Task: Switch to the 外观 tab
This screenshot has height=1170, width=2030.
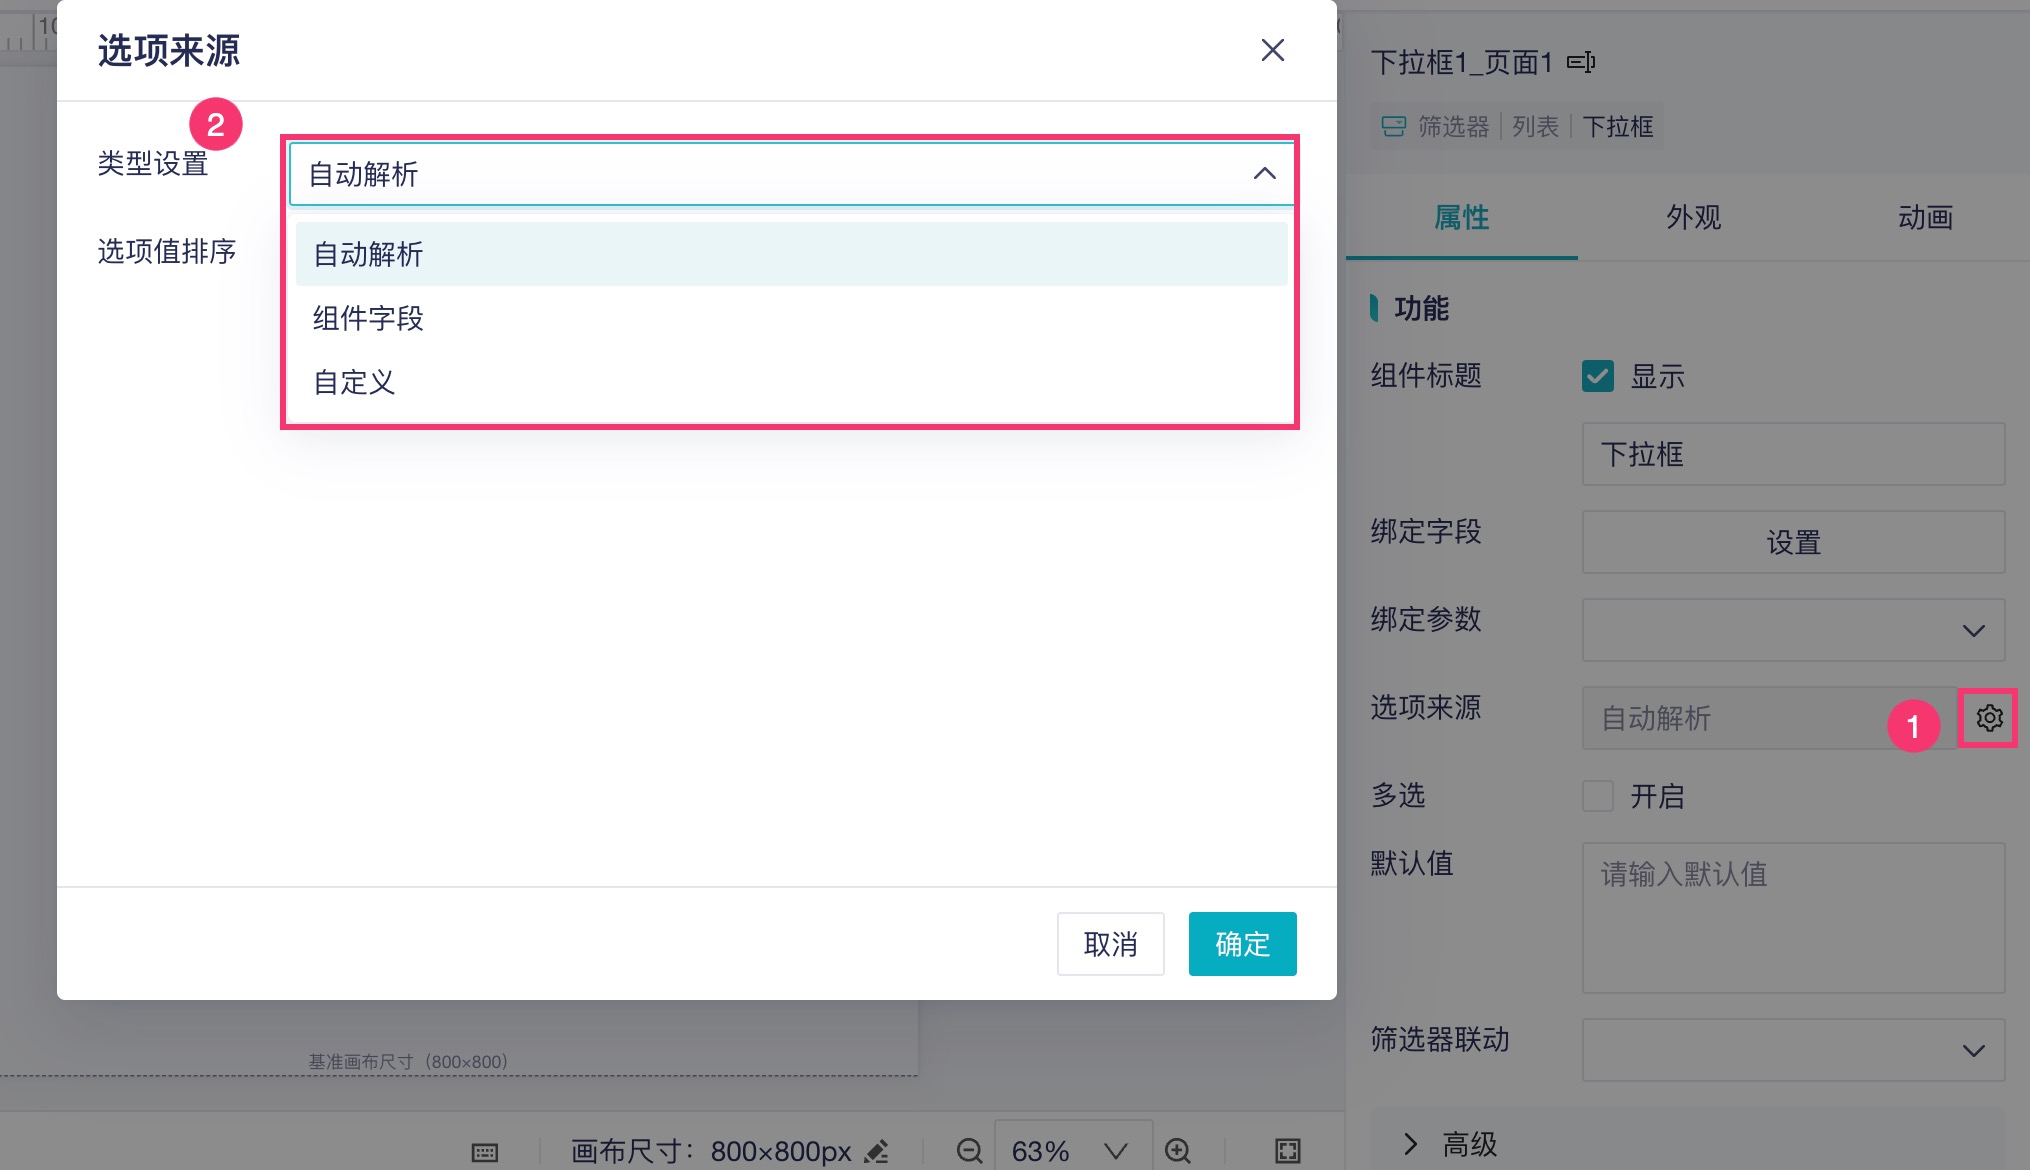Action: pos(1693,217)
